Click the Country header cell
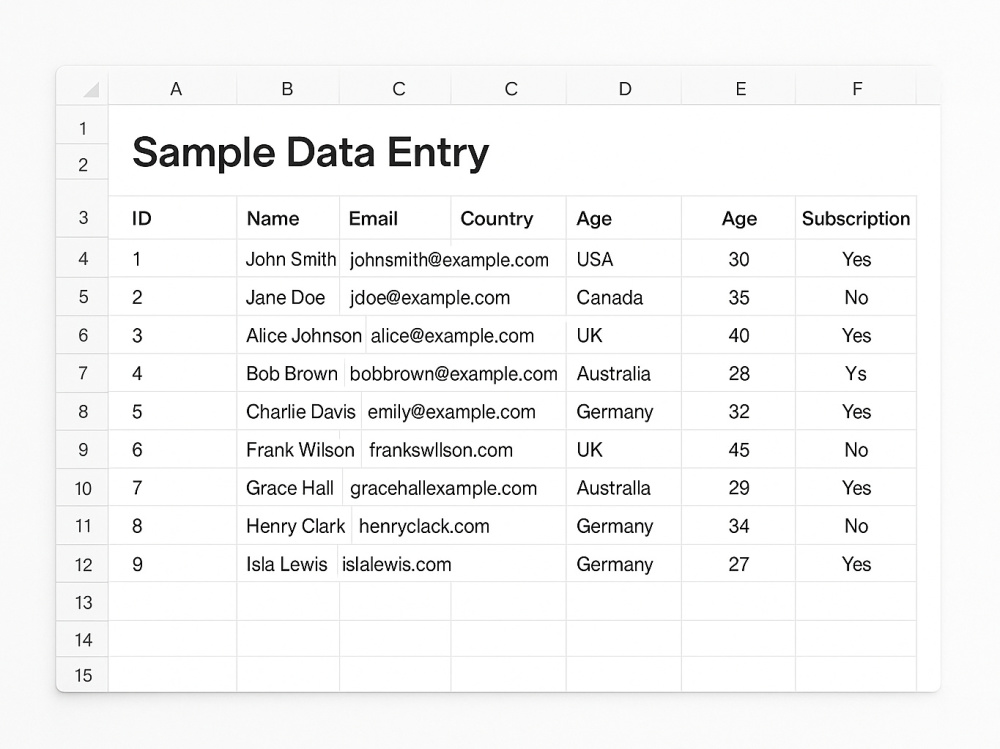The height and width of the screenshot is (749, 1000). tap(508, 218)
